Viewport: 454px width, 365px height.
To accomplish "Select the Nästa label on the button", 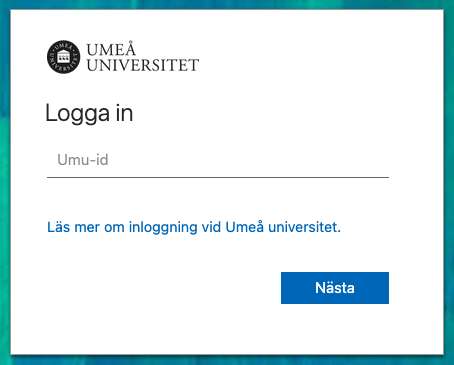I will 335,288.
